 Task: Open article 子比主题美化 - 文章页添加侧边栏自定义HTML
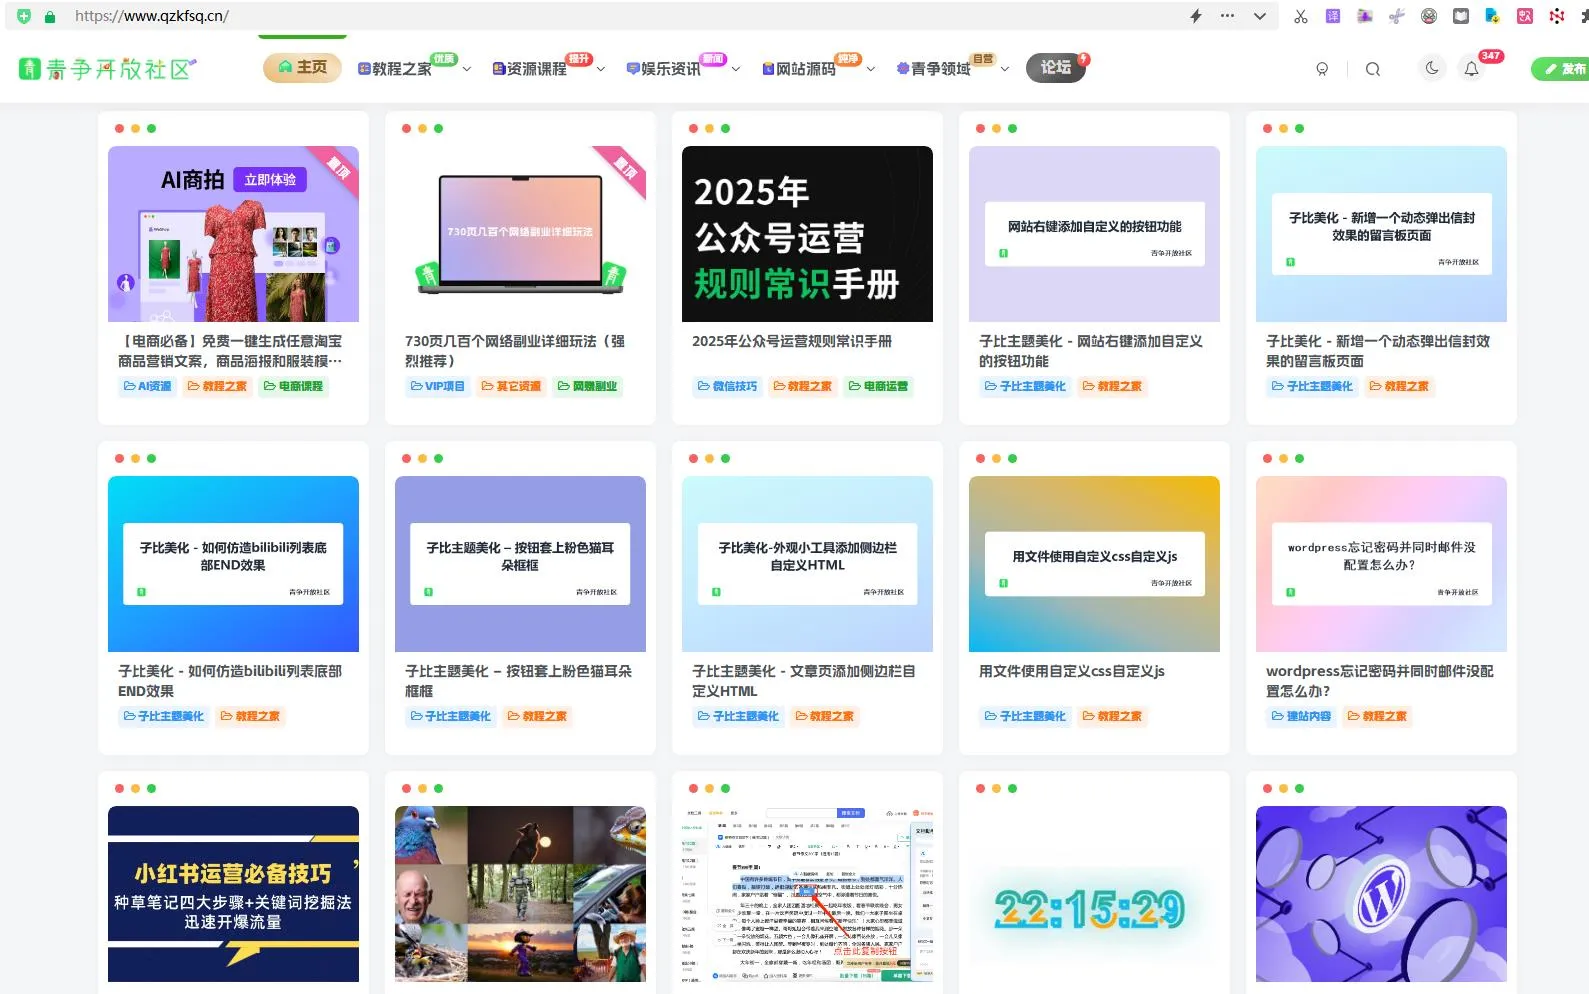pyautogui.click(x=804, y=681)
